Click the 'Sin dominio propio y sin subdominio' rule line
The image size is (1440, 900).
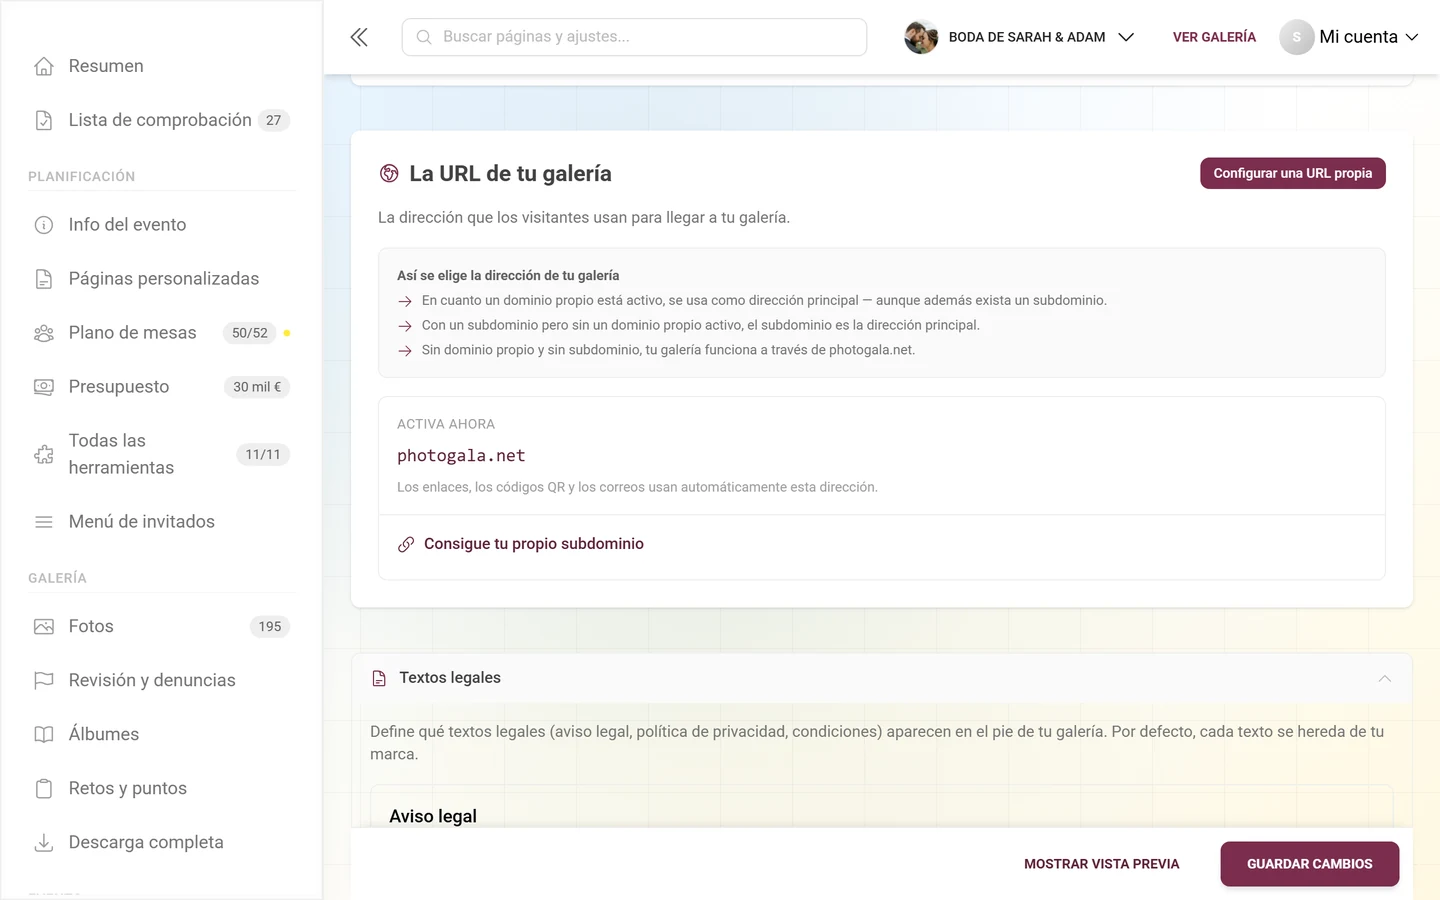pos(668,350)
